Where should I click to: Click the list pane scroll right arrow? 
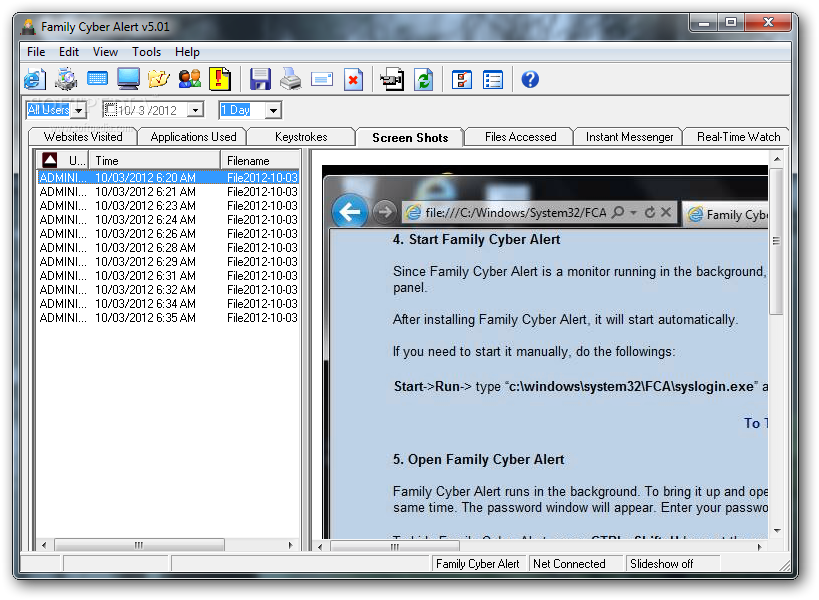click(x=291, y=545)
